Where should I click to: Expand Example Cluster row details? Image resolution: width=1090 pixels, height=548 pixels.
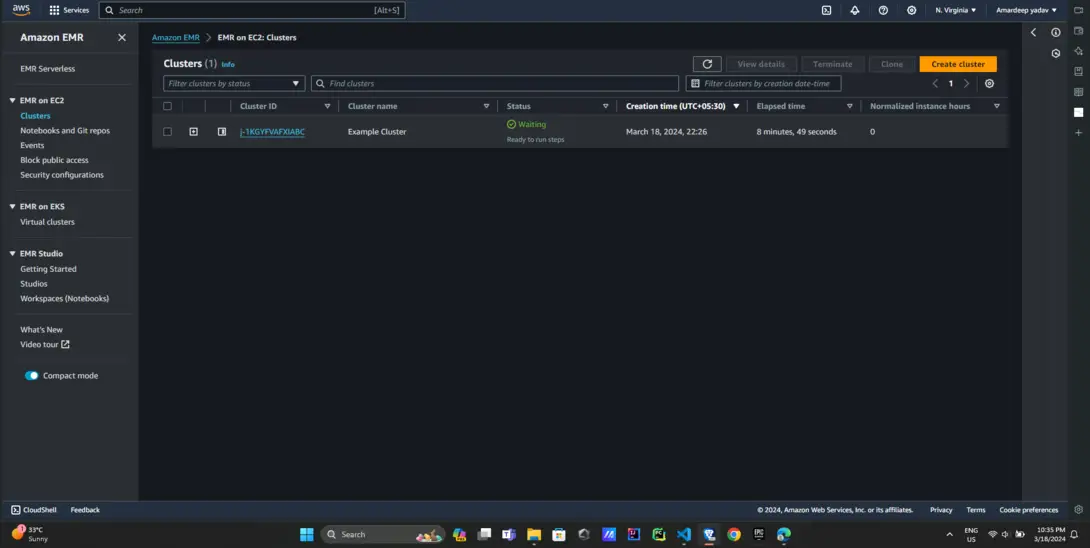(x=193, y=131)
